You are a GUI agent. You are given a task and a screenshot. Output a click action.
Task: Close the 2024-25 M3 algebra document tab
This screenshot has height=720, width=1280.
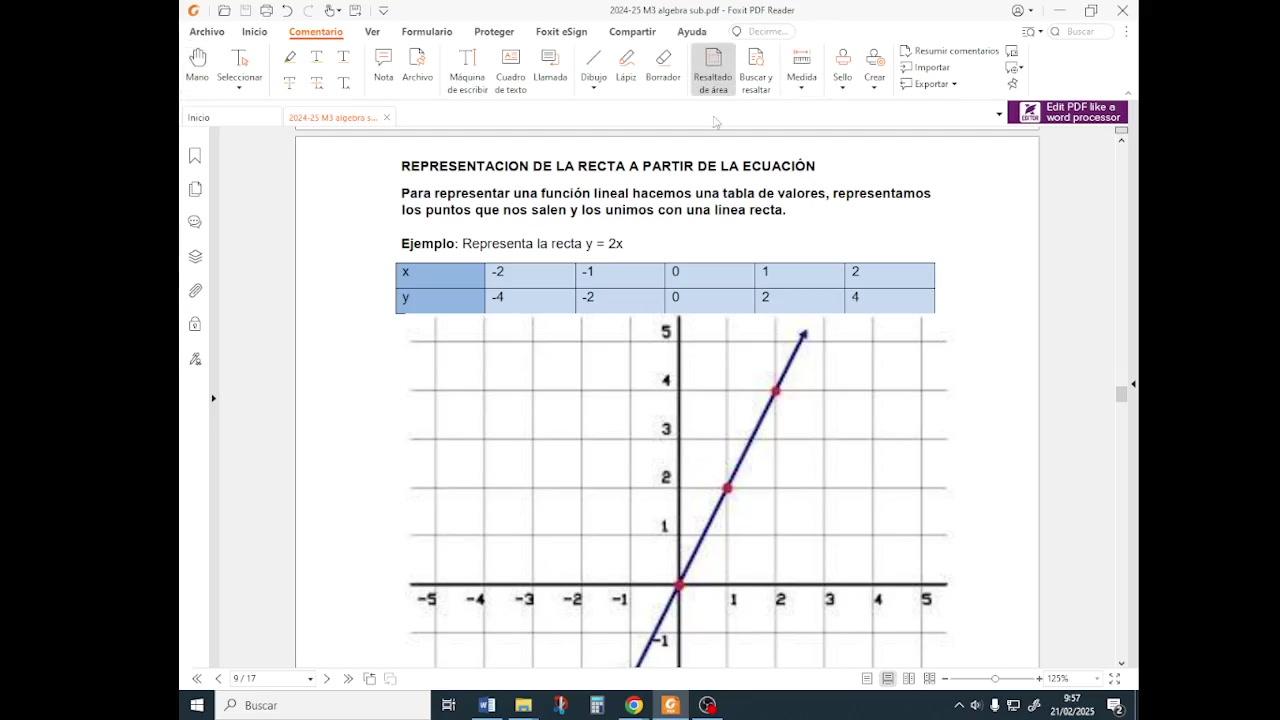pyautogui.click(x=387, y=118)
